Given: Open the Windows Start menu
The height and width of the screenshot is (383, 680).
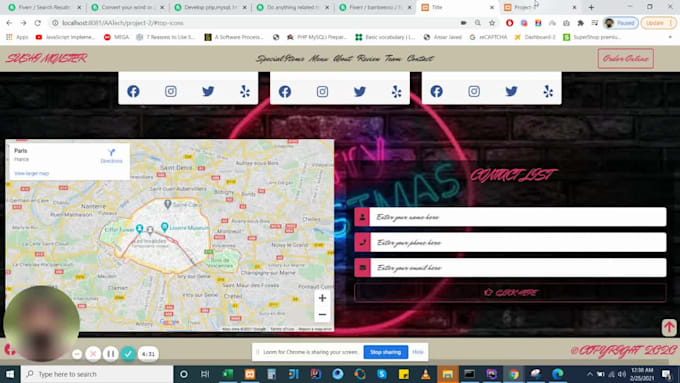Looking at the screenshot, I should pos(10,374).
